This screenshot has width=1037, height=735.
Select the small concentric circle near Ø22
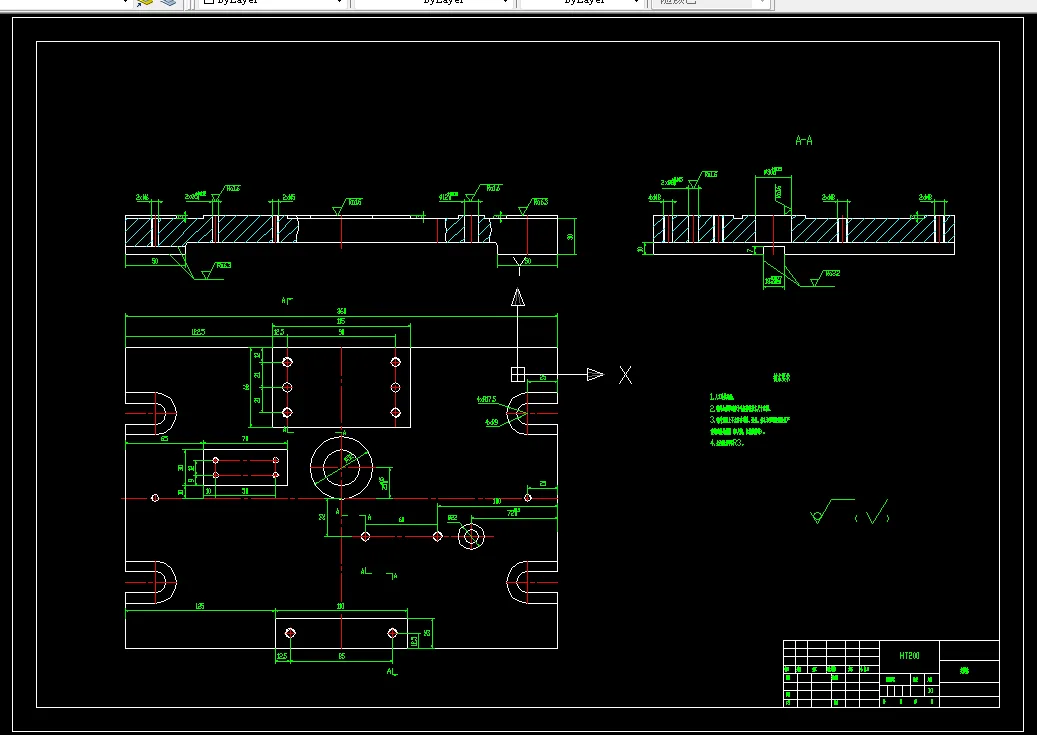click(x=471, y=537)
